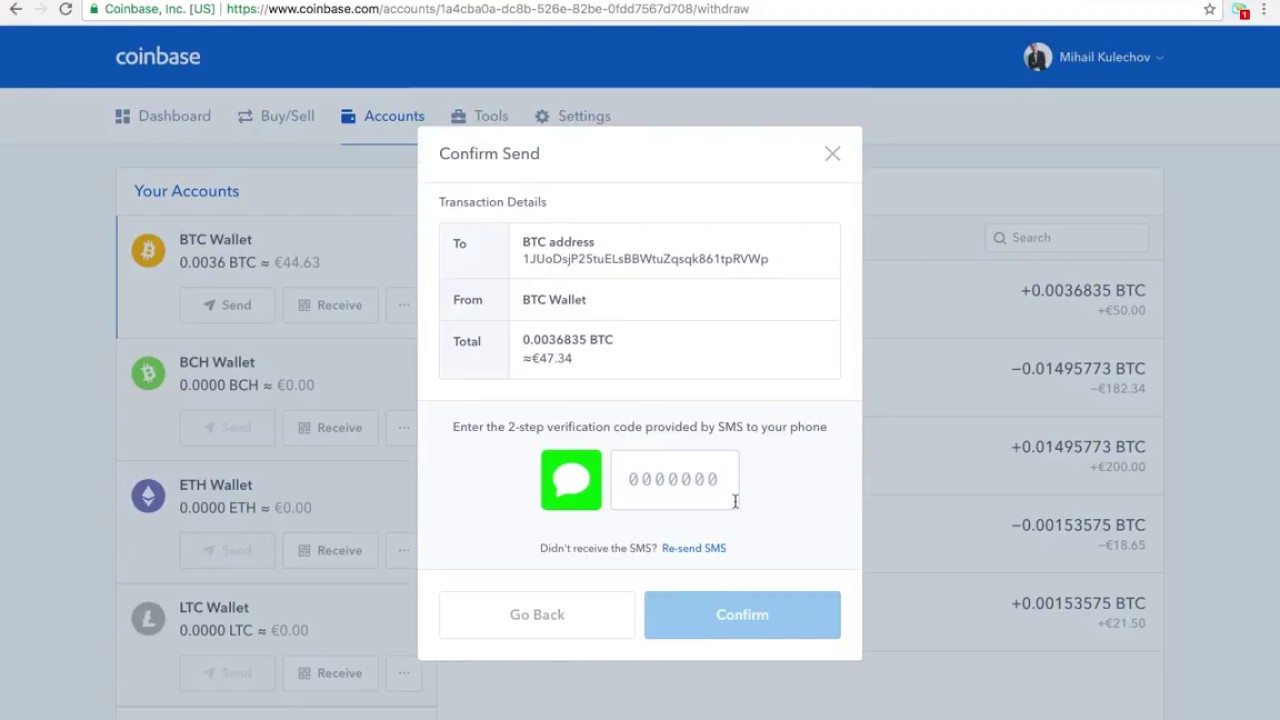Click the Confirm button

click(742, 615)
